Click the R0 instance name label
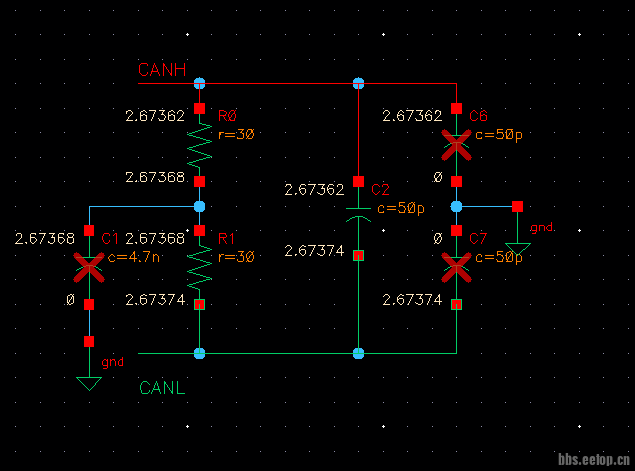The height and width of the screenshot is (471, 635). [x=226, y=117]
